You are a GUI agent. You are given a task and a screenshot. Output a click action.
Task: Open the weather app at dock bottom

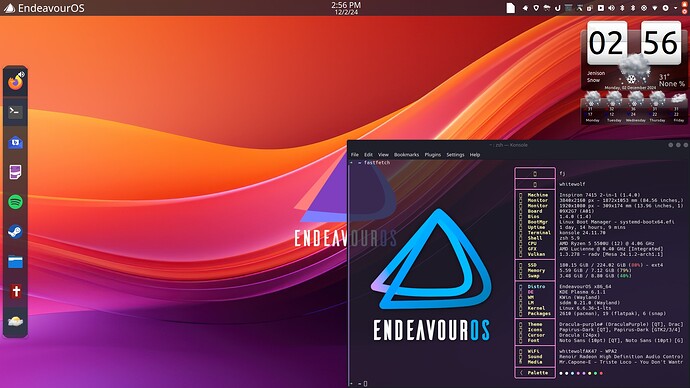click(x=15, y=321)
